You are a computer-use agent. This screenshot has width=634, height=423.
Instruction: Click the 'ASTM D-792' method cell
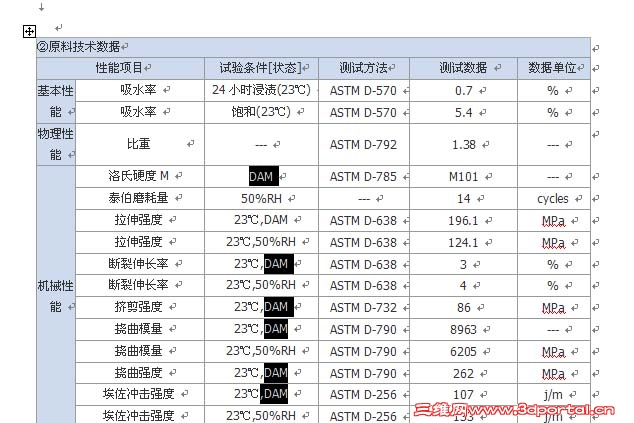coord(363,145)
